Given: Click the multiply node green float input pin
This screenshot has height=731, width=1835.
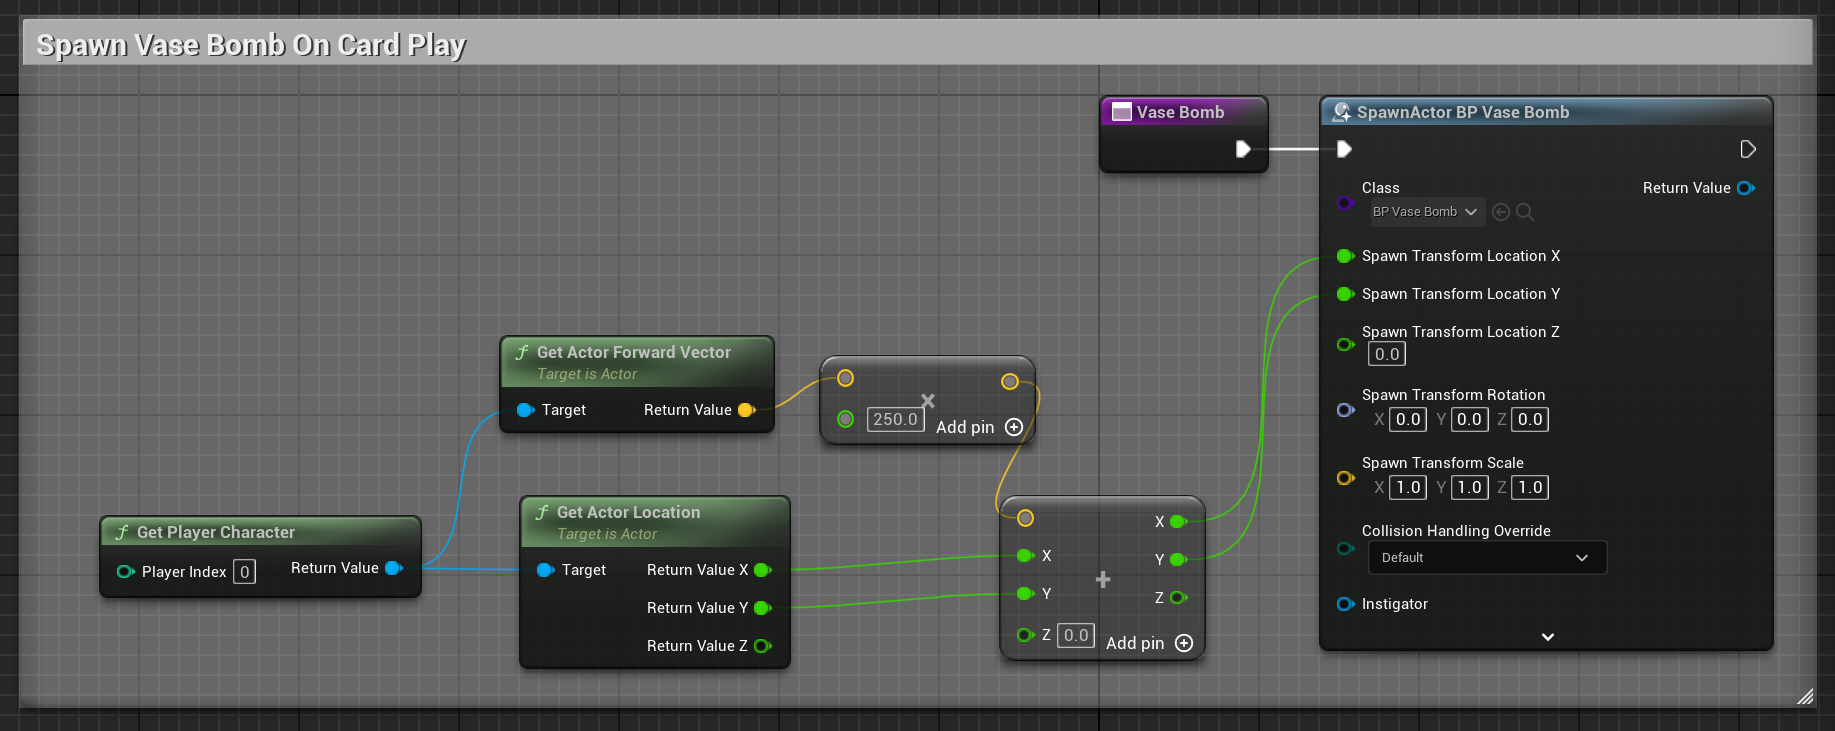Looking at the screenshot, I should click(845, 419).
